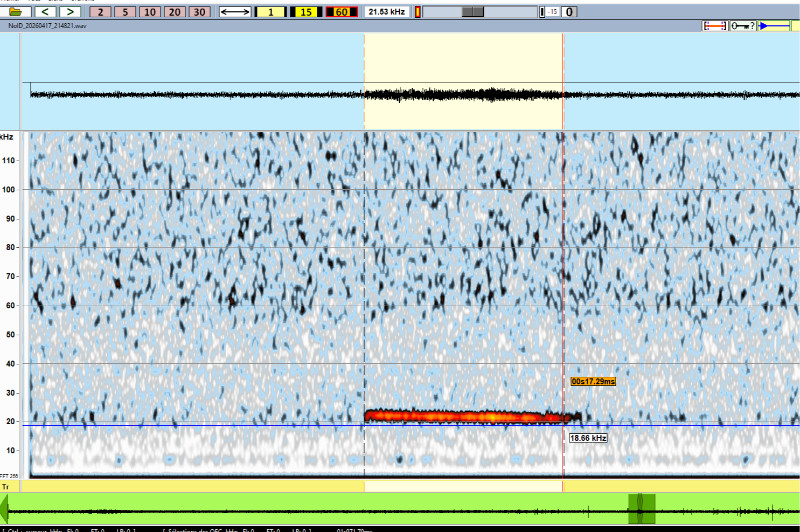Click the 18.66 kHz frequency label
The height and width of the screenshot is (532, 800).
[x=588, y=438]
